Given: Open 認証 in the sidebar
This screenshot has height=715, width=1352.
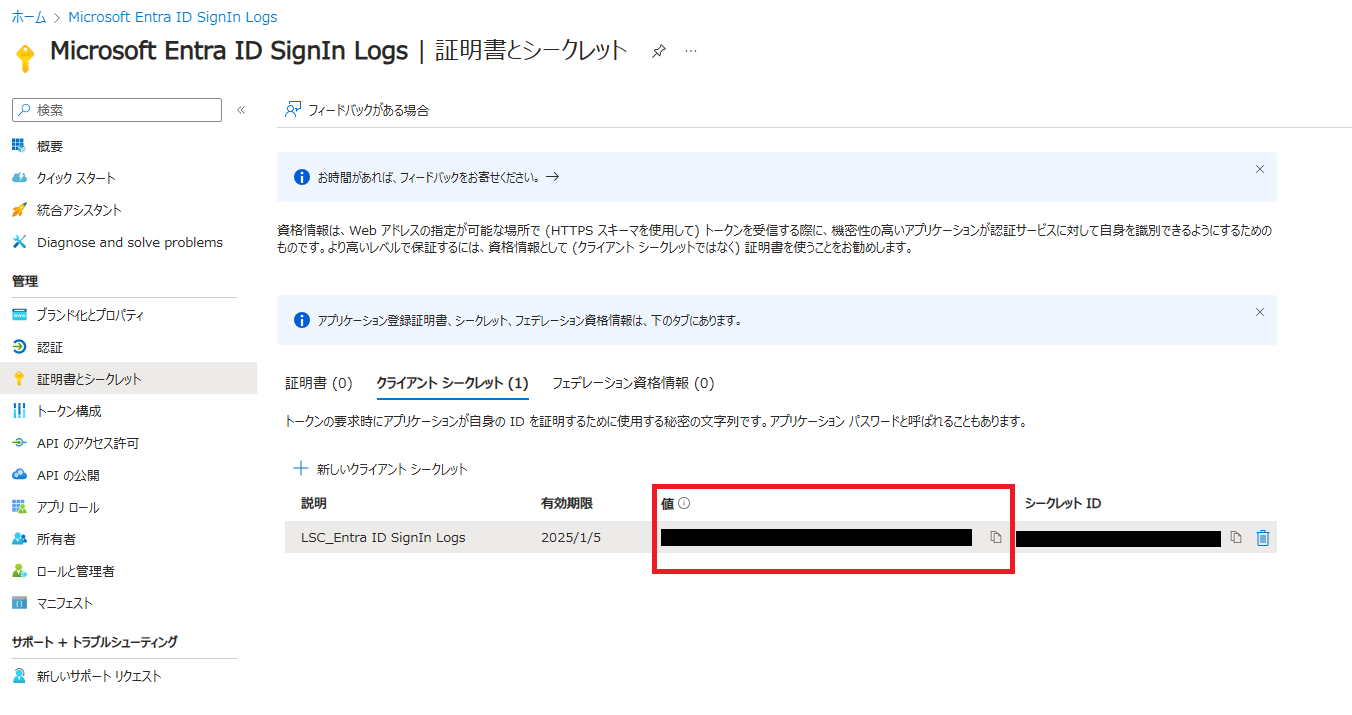Looking at the screenshot, I should [x=50, y=347].
